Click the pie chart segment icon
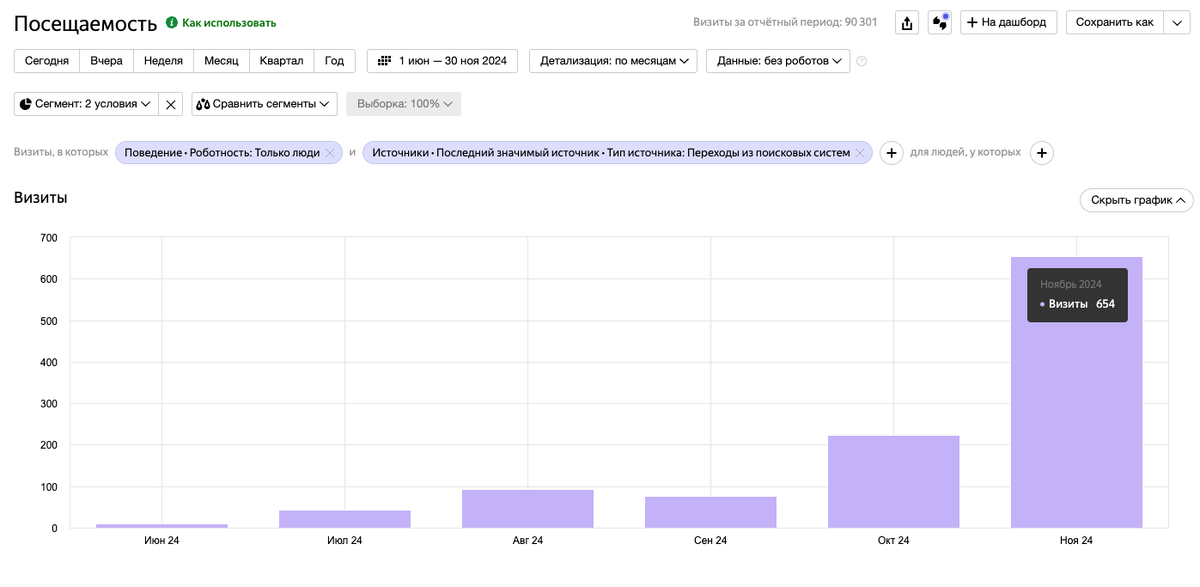This screenshot has width=1200, height=587. [26, 104]
